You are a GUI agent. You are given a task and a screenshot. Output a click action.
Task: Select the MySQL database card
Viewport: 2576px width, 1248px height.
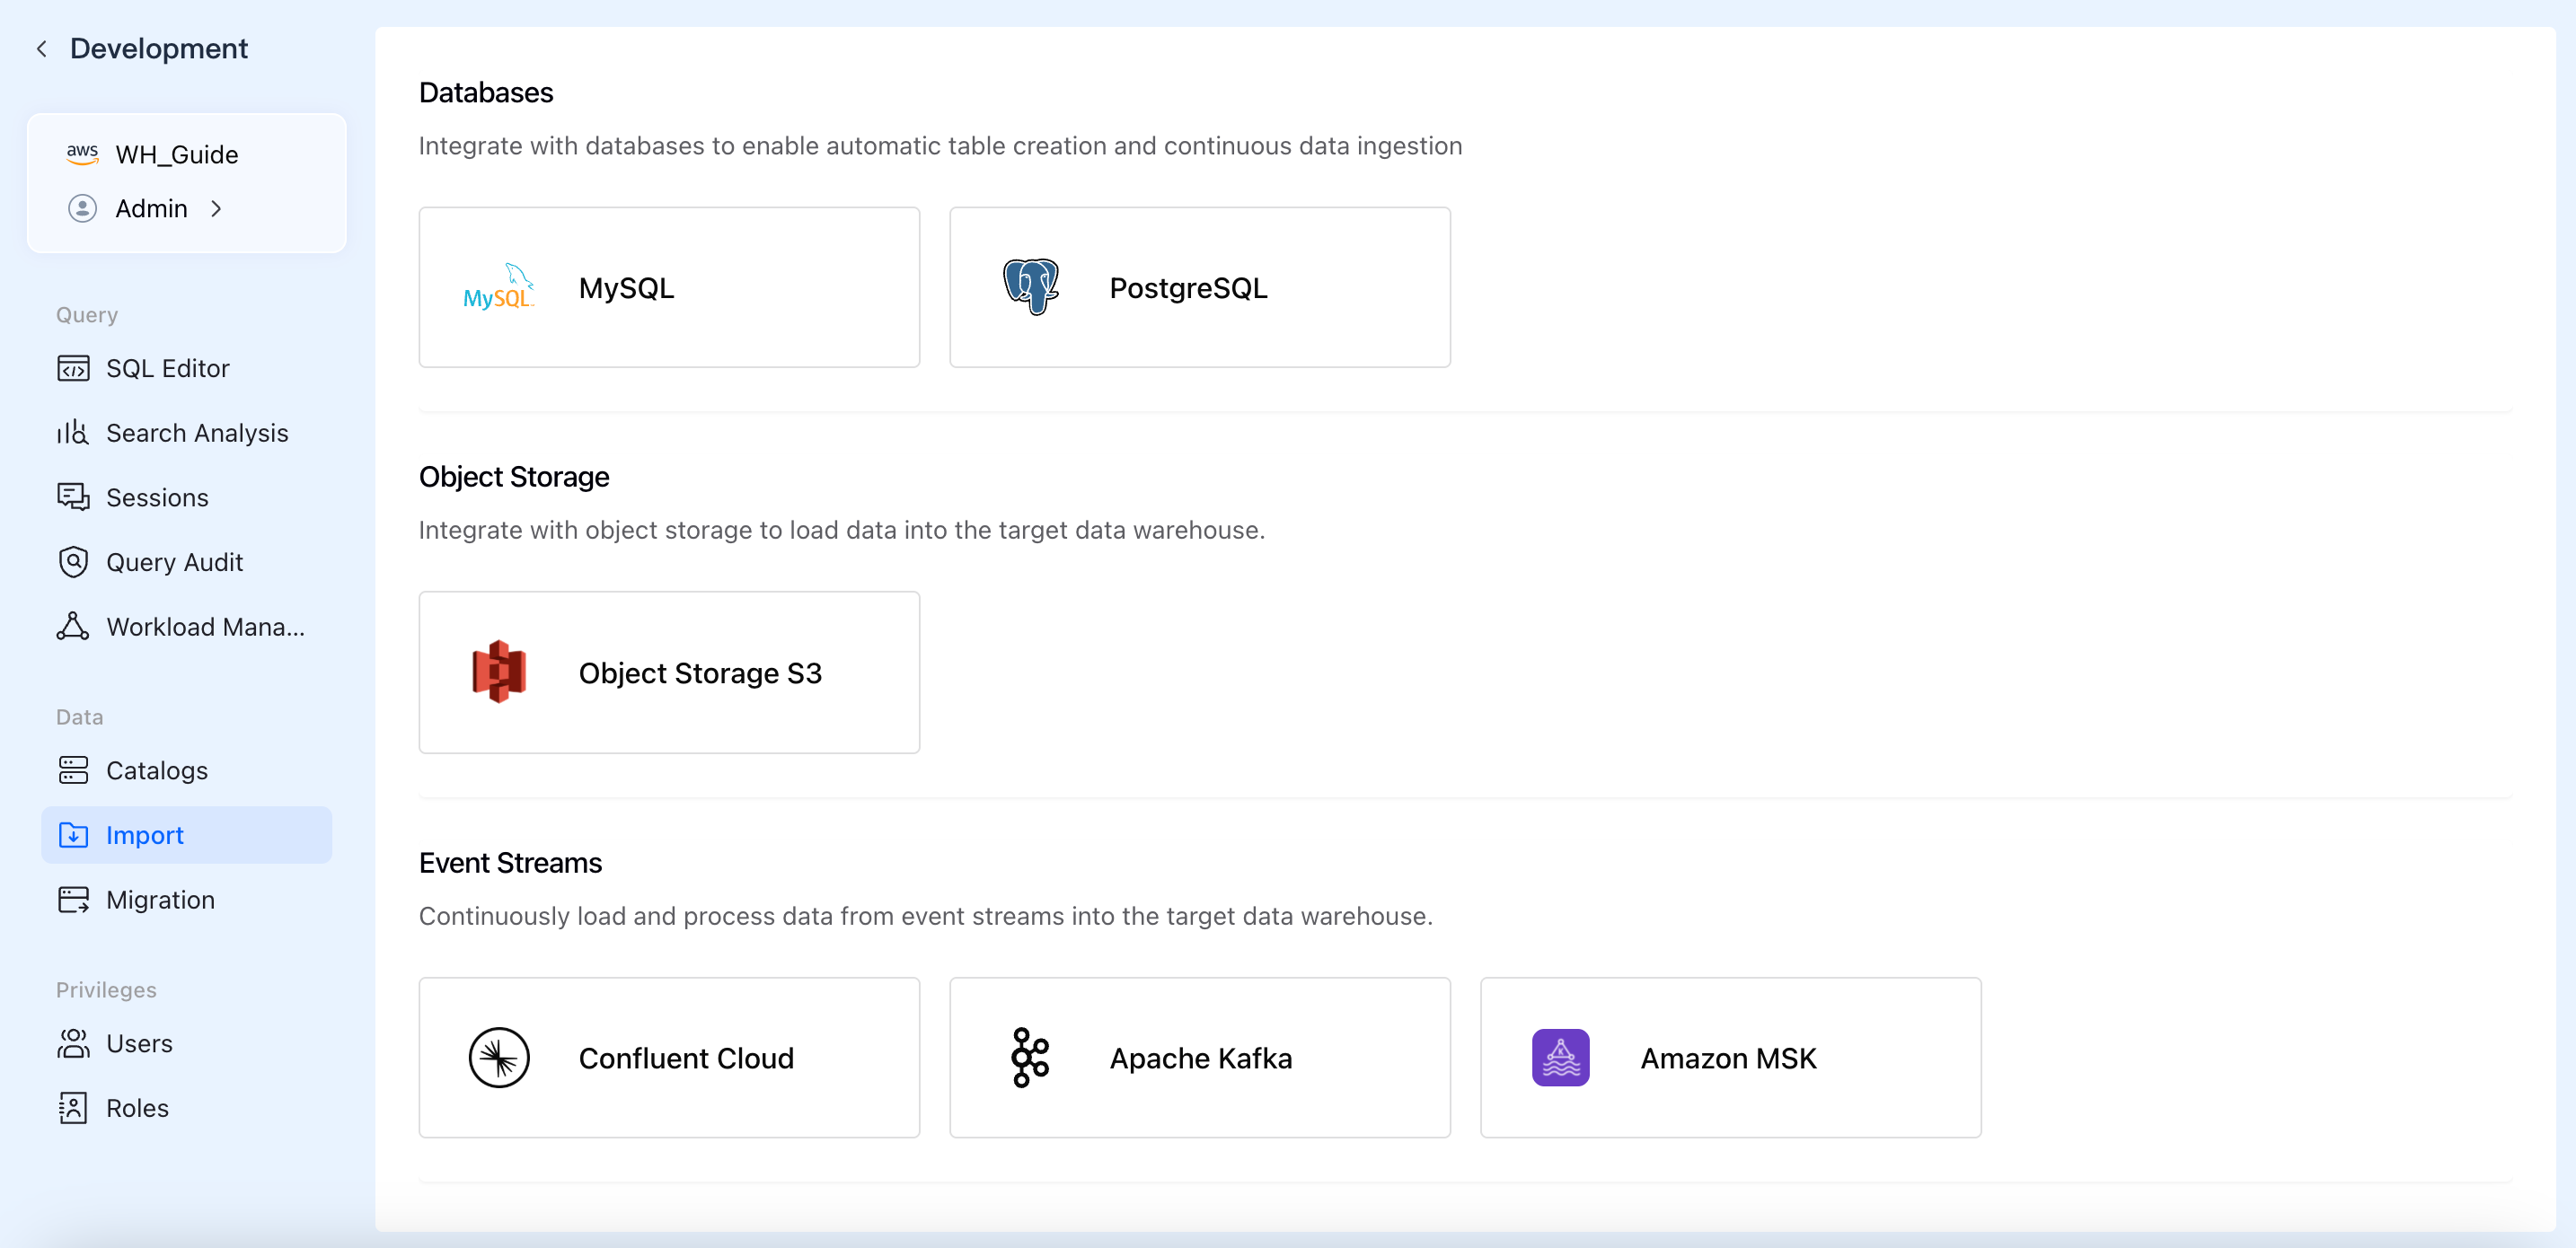pos(669,288)
